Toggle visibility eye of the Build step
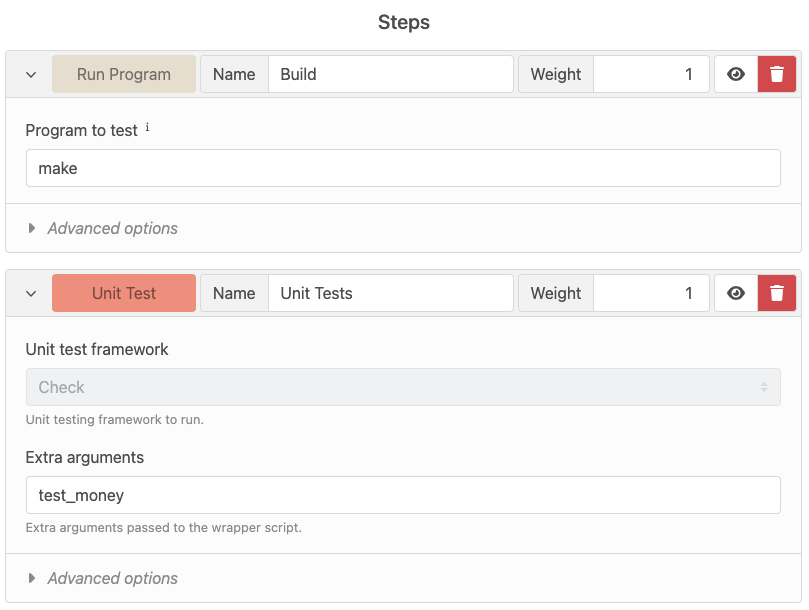Viewport: 809px width, 610px height. click(x=736, y=74)
